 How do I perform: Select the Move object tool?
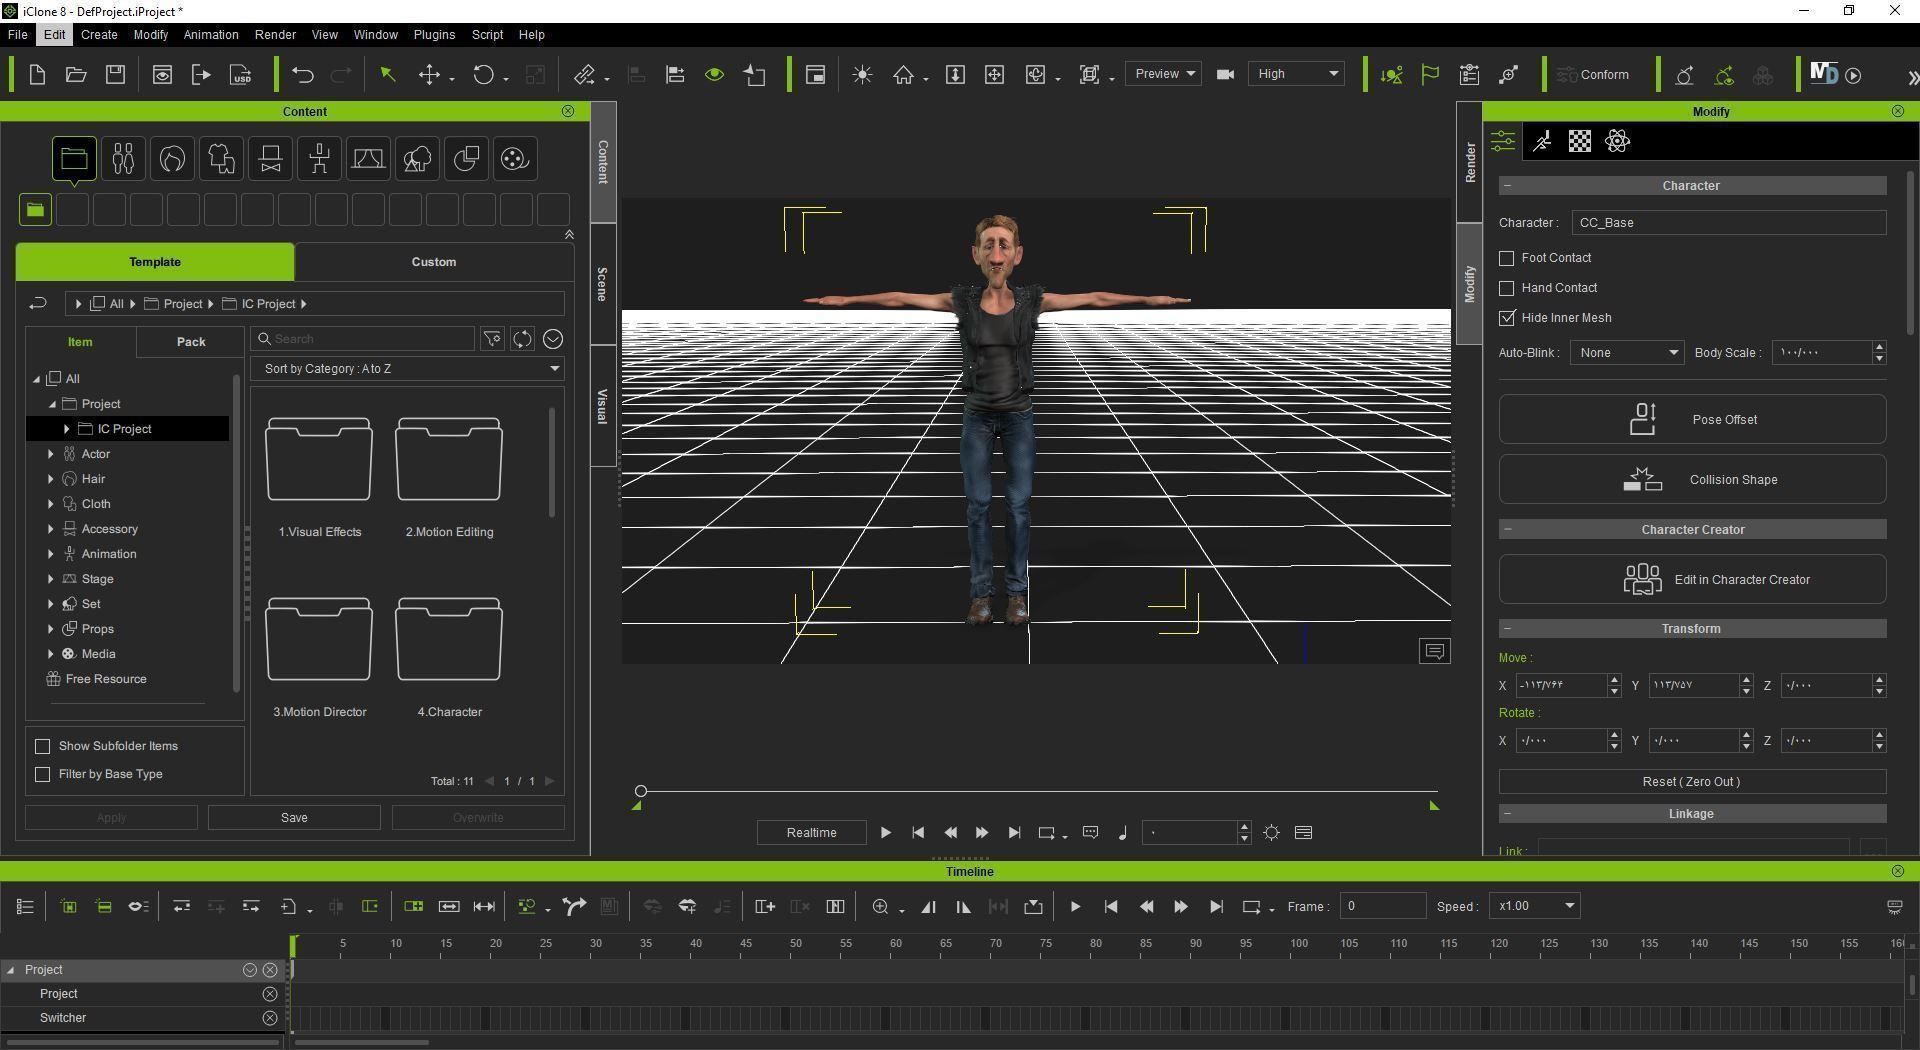pos(430,75)
